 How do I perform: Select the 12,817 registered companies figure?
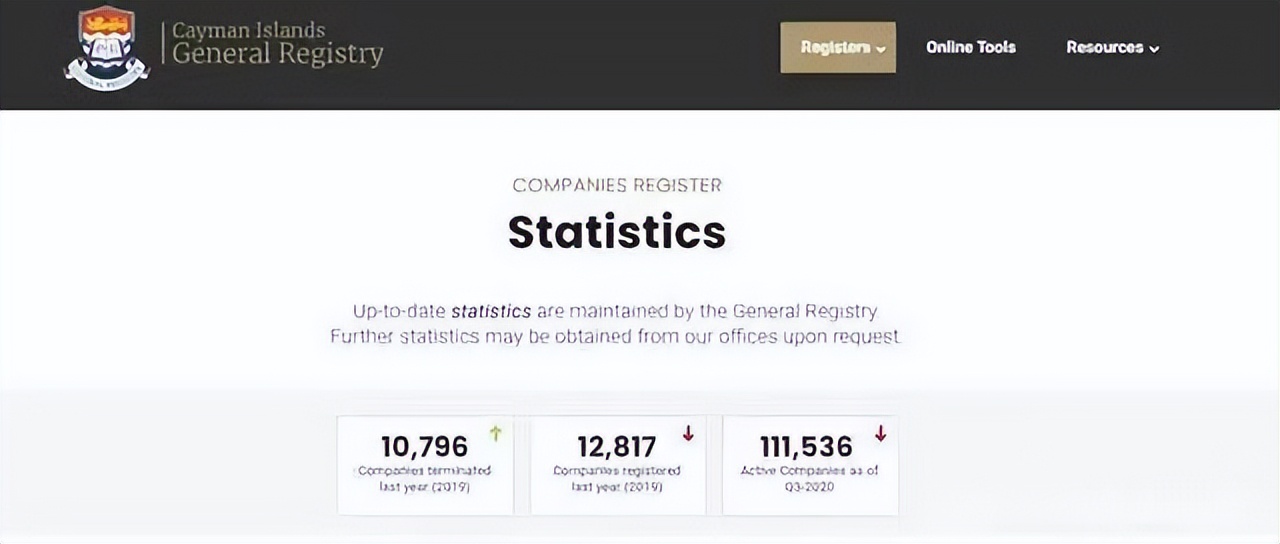(x=617, y=446)
